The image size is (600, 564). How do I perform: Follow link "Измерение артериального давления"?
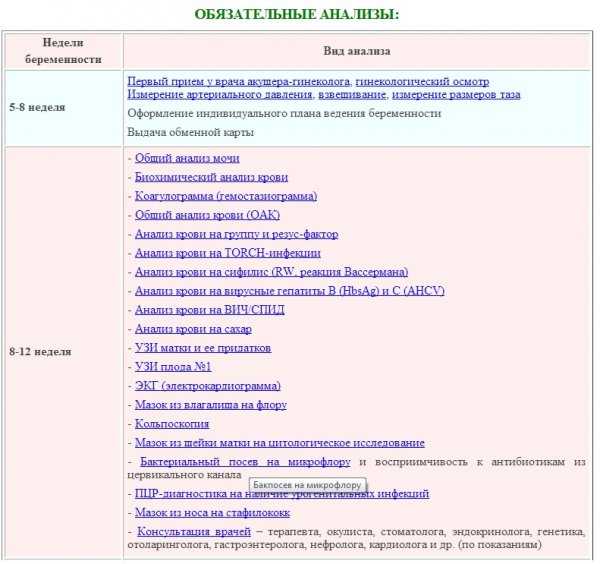click(220, 95)
